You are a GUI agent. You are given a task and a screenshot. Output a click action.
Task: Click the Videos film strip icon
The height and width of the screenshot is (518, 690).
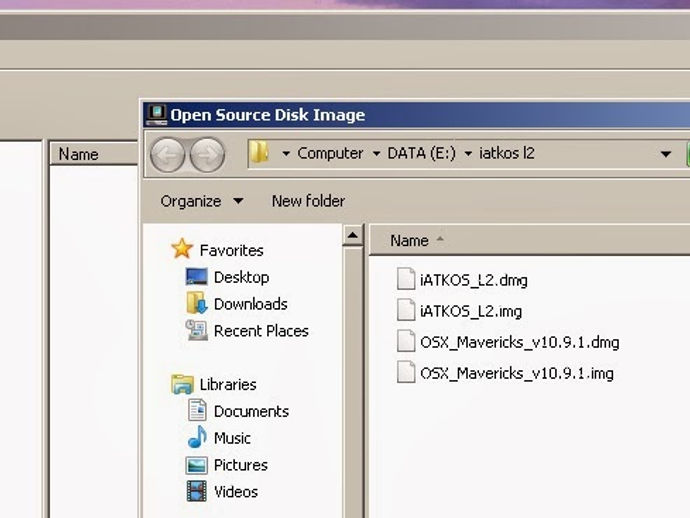[x=196, y=491]
